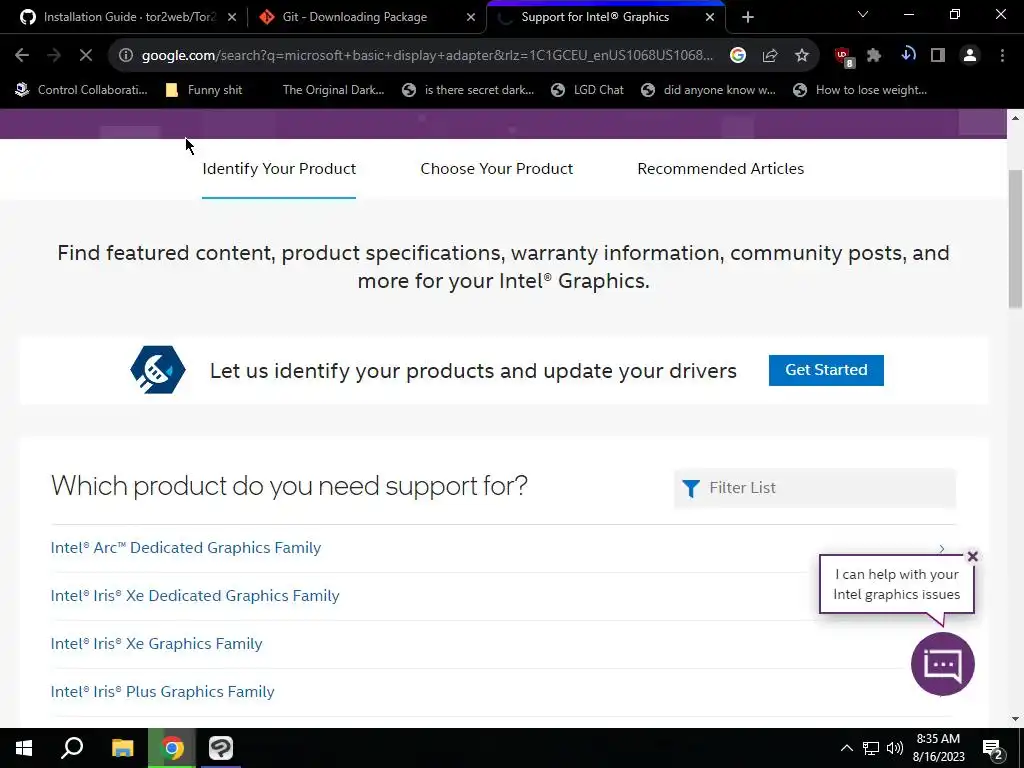Open The Original Dark... bookmark

coord(333,90)
